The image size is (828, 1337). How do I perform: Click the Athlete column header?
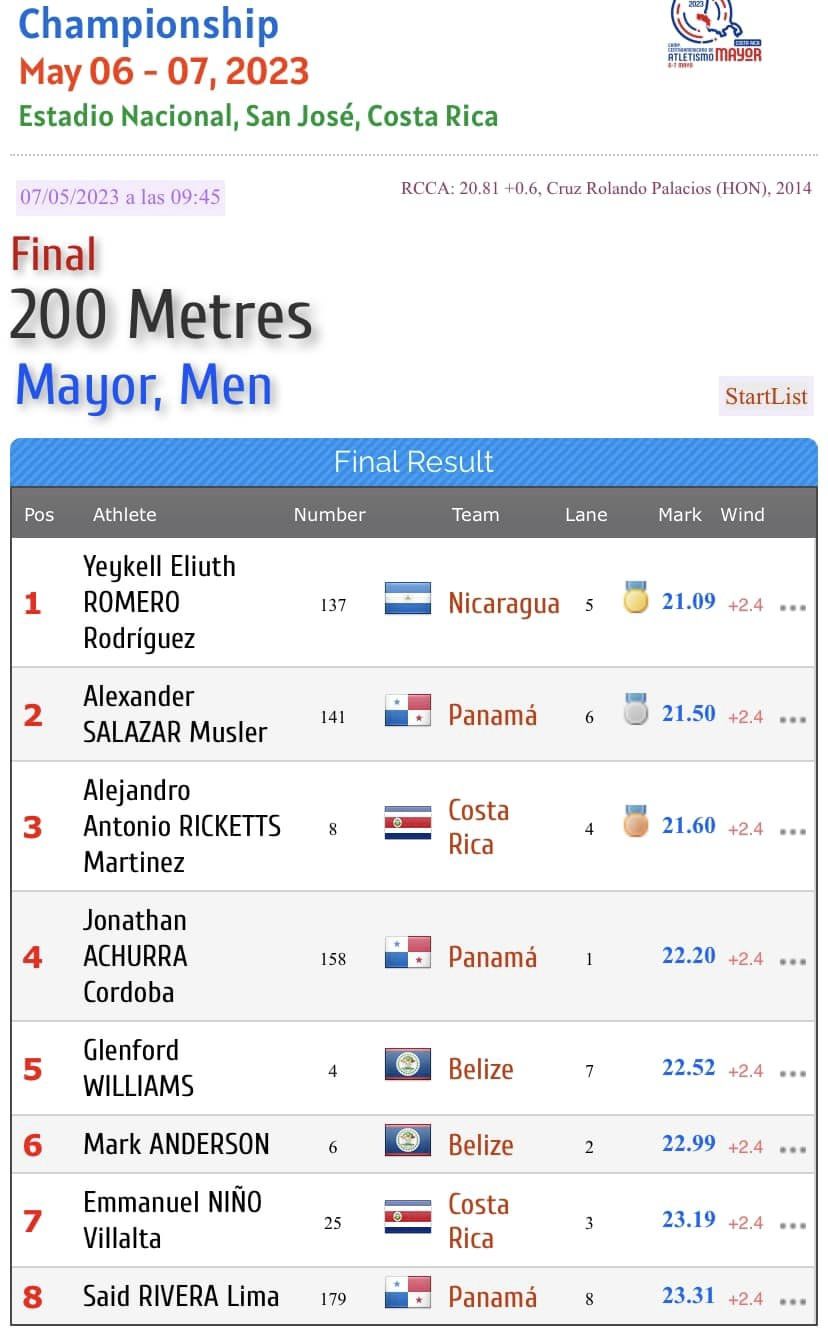[125, 515]
